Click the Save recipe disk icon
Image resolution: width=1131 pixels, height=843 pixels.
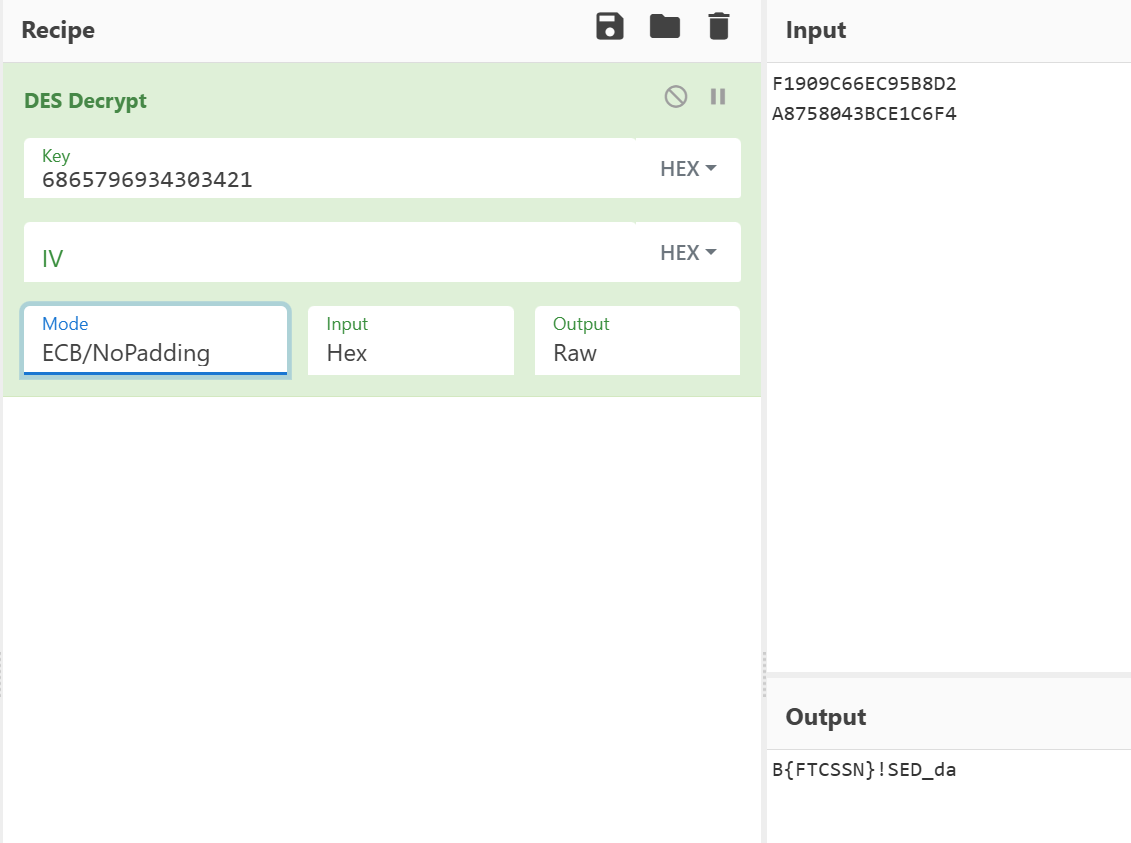[610, 27]
